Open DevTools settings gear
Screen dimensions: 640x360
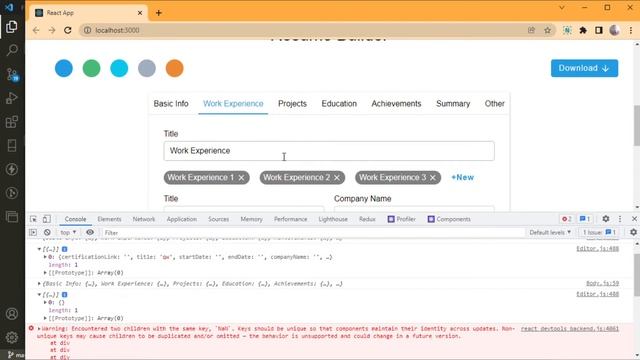click(606, 219)
